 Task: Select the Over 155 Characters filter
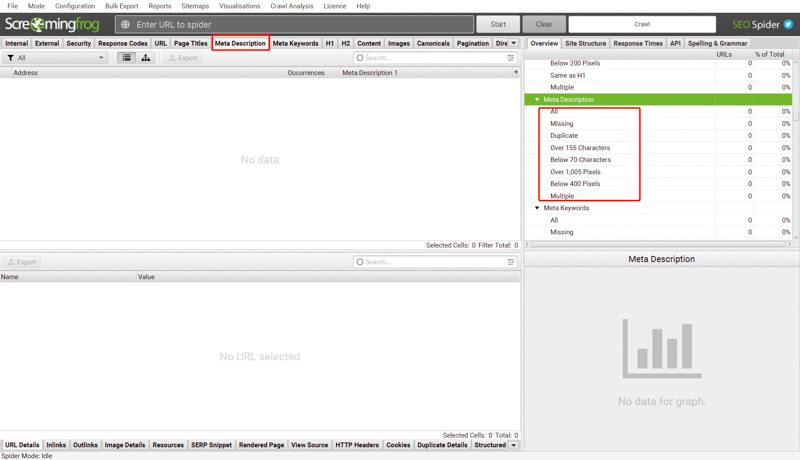point(580,148)
